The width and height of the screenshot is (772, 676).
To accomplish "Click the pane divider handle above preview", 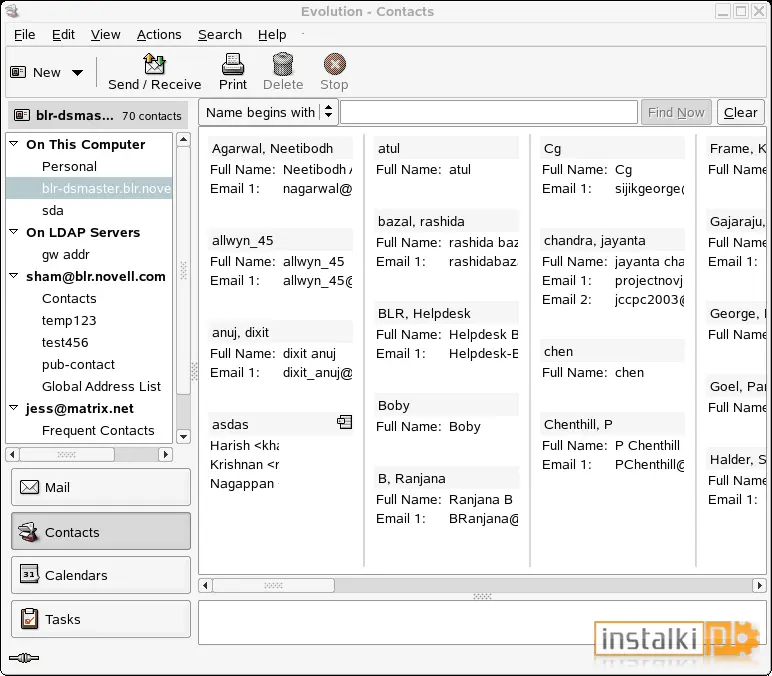I will click(482, 596).
